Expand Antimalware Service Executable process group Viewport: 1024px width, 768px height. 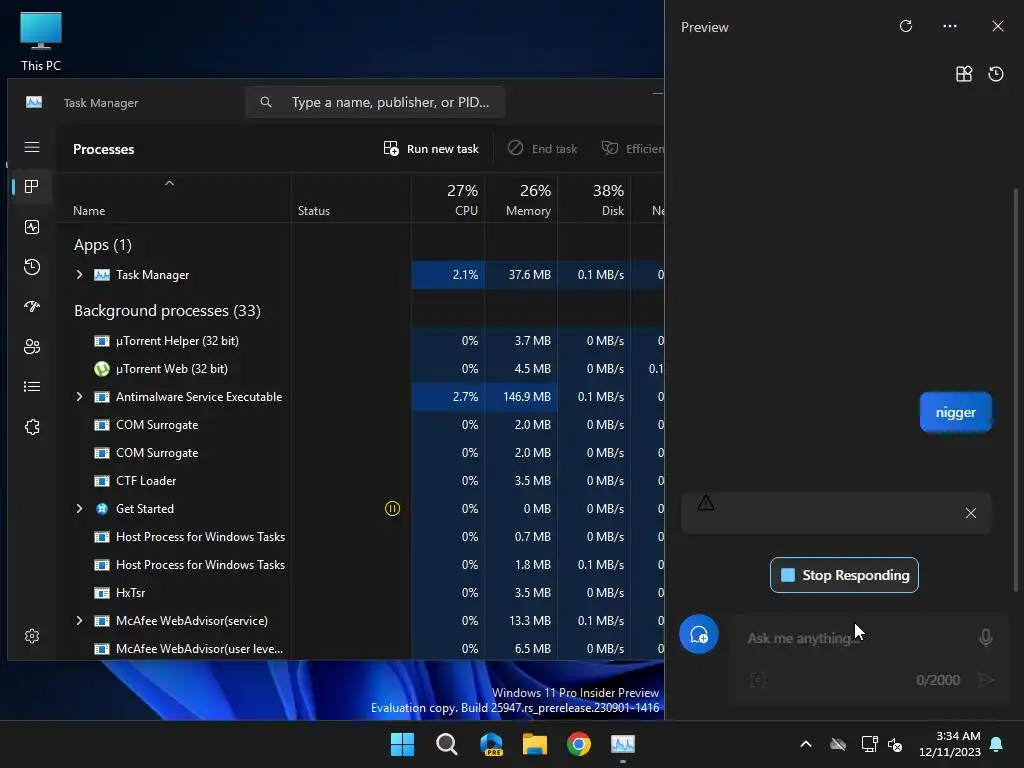(80, 397)
